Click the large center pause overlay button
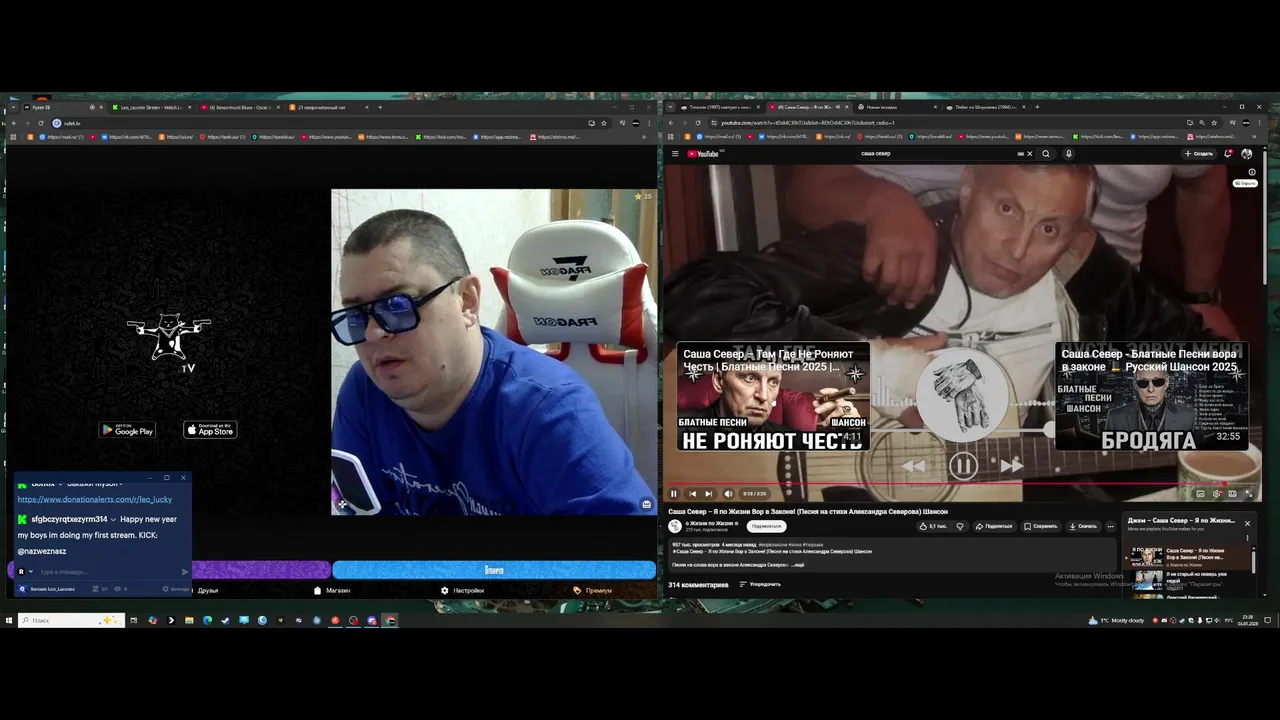 [x=963, y=465]
